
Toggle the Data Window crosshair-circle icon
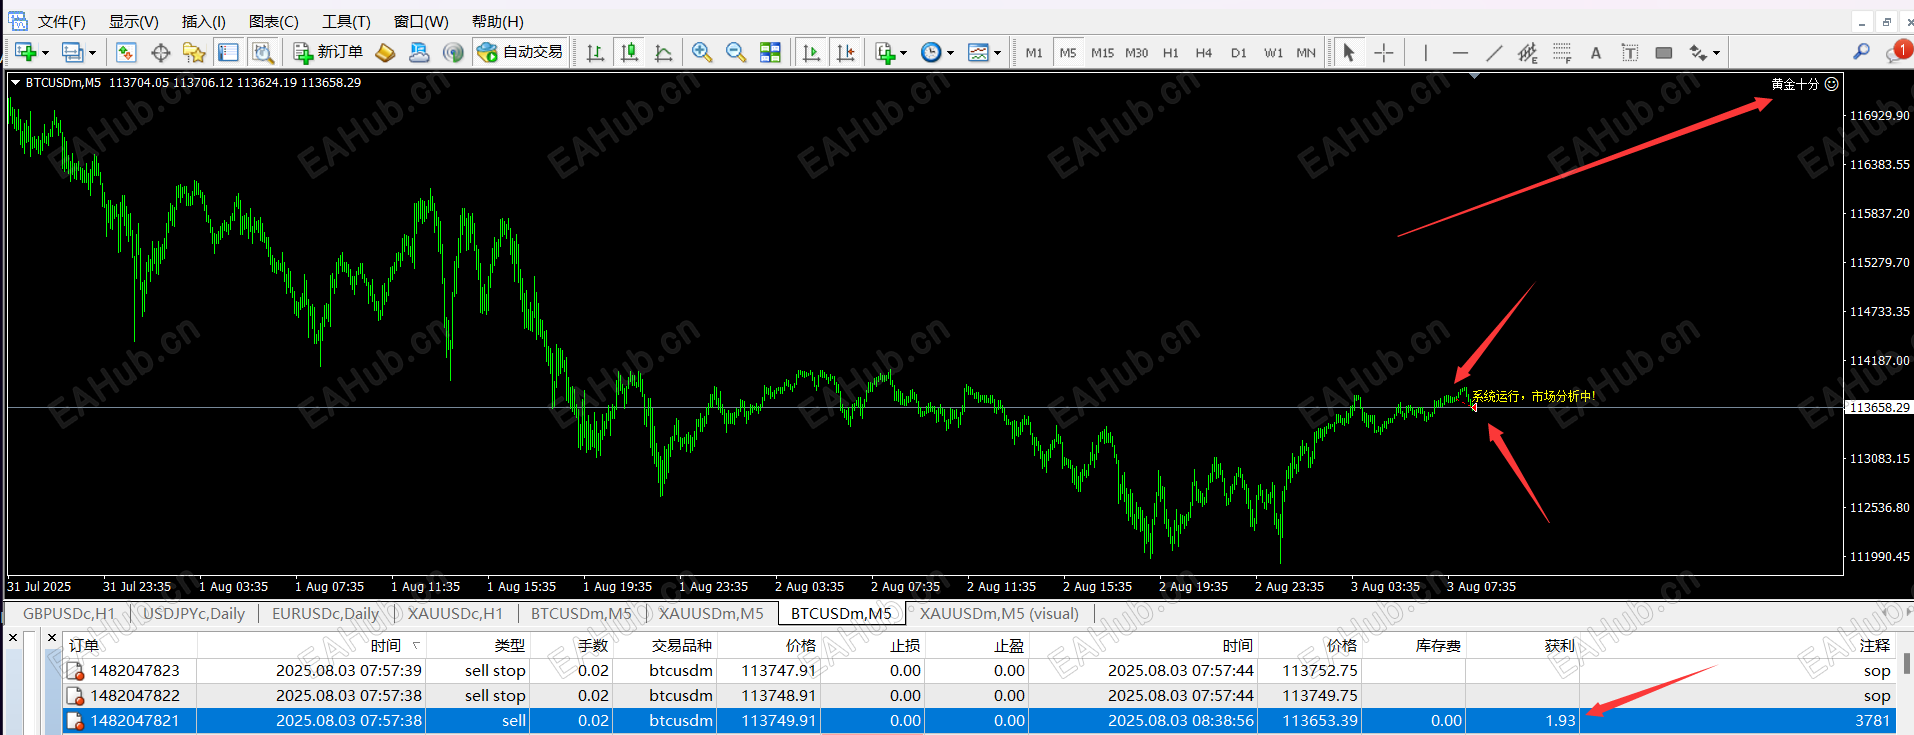click(x=160, y=52)
